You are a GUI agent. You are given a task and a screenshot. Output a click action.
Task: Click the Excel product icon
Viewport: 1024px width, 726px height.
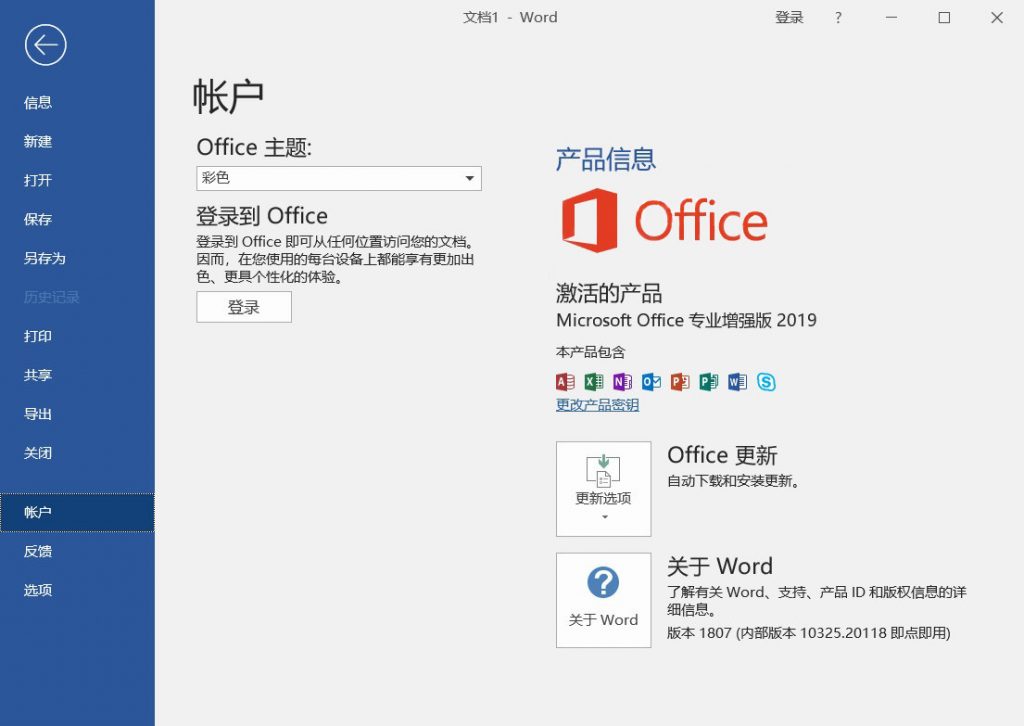[x=592, y=381]
